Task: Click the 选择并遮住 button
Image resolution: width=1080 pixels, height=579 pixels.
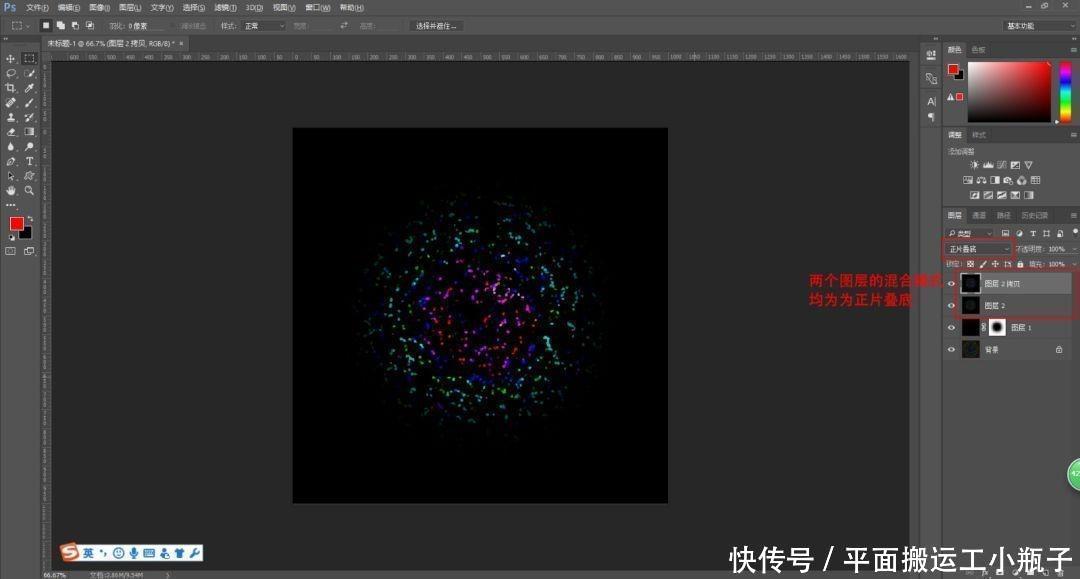Action: pyautogui.click(x=436, y=25)
